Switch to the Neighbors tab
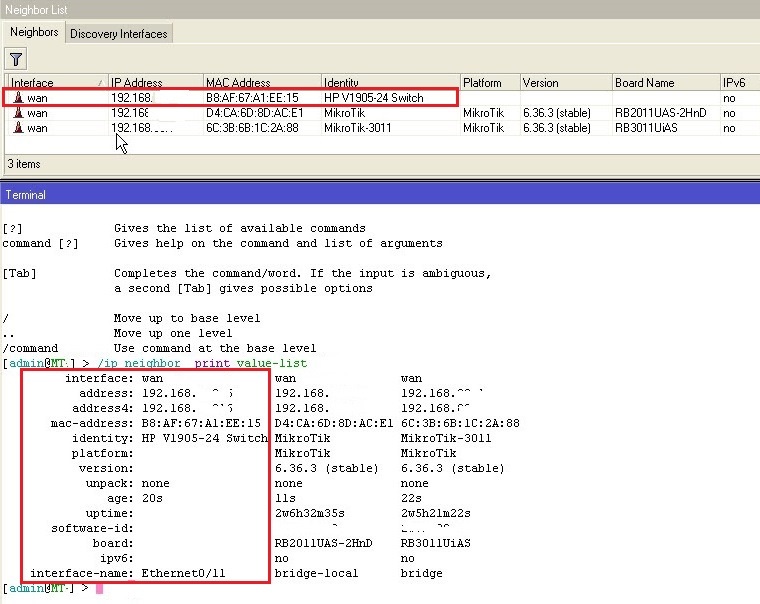760x604 pixels. [x=34, y=32]
